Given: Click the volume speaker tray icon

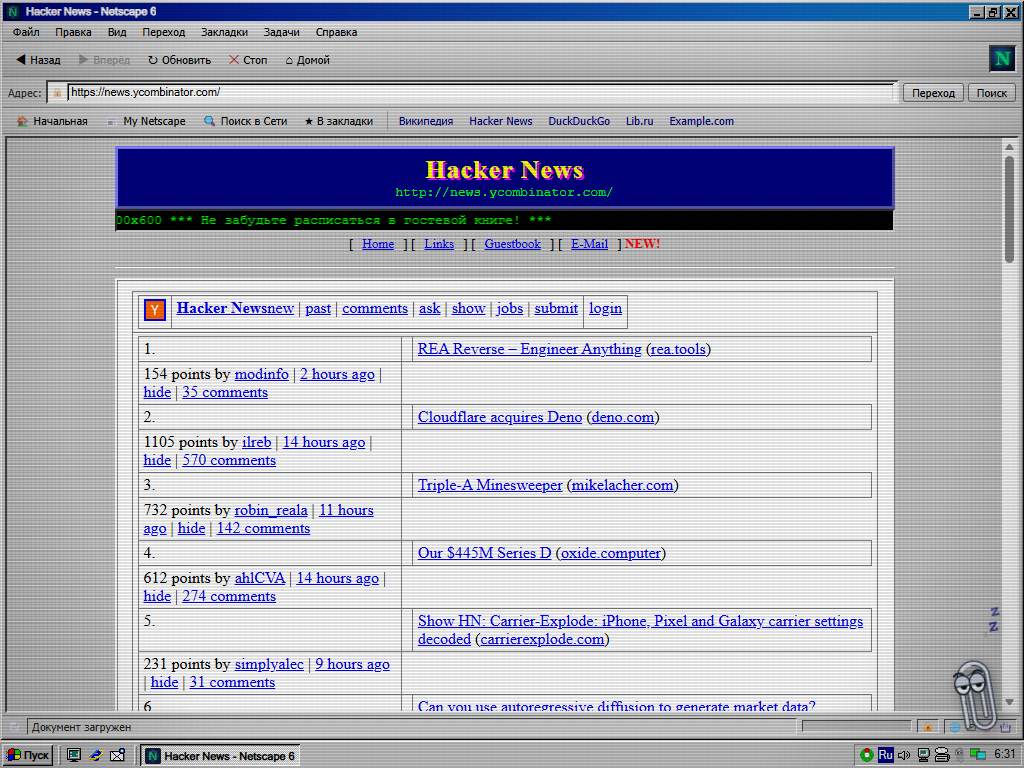Looking at the screenshot, I should 904,756.
